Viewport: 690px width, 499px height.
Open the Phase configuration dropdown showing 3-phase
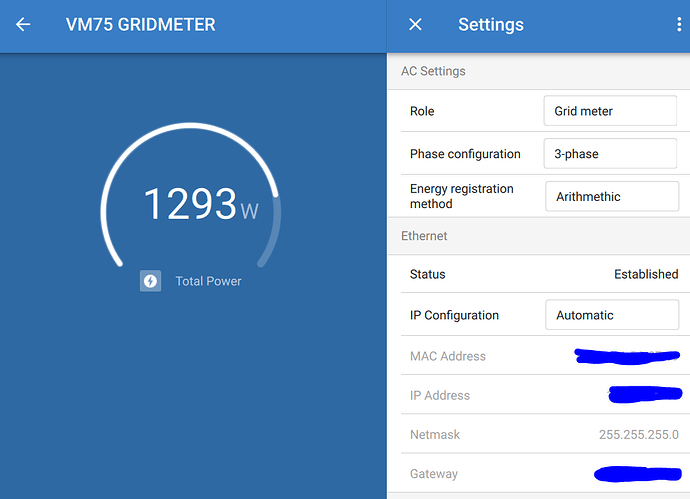[610, 154]
